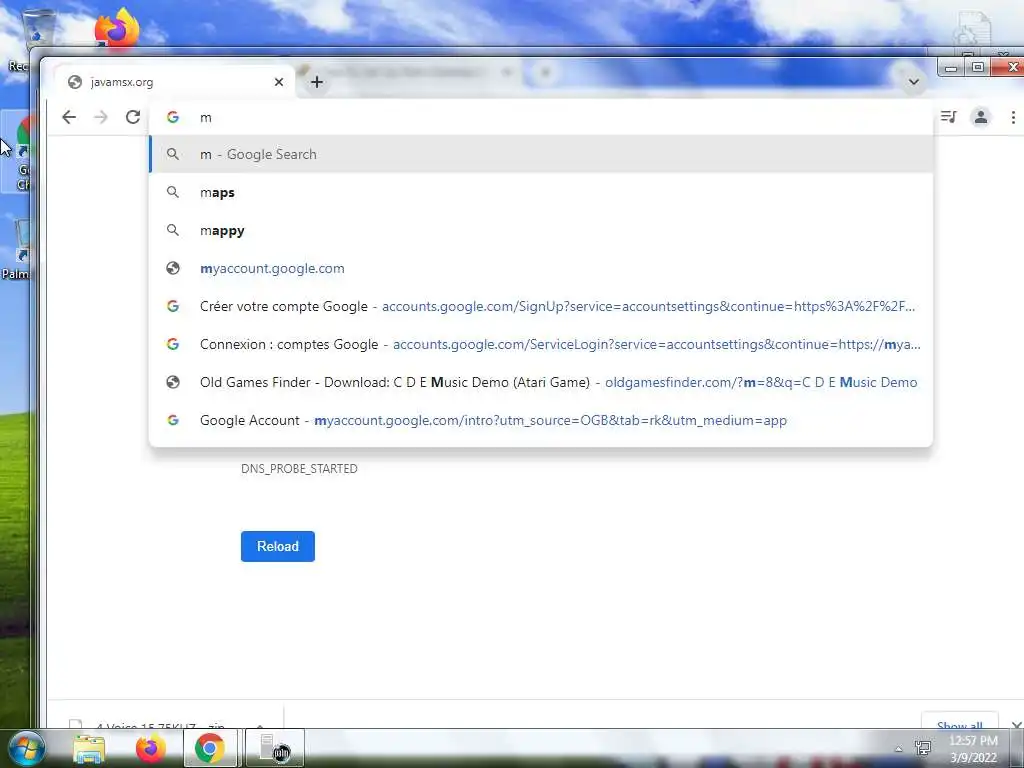This screenshot has height=768, width=1024.
Task: Select 'Créer votre compte Google' suggestion
Action: (x=541, y=306)
